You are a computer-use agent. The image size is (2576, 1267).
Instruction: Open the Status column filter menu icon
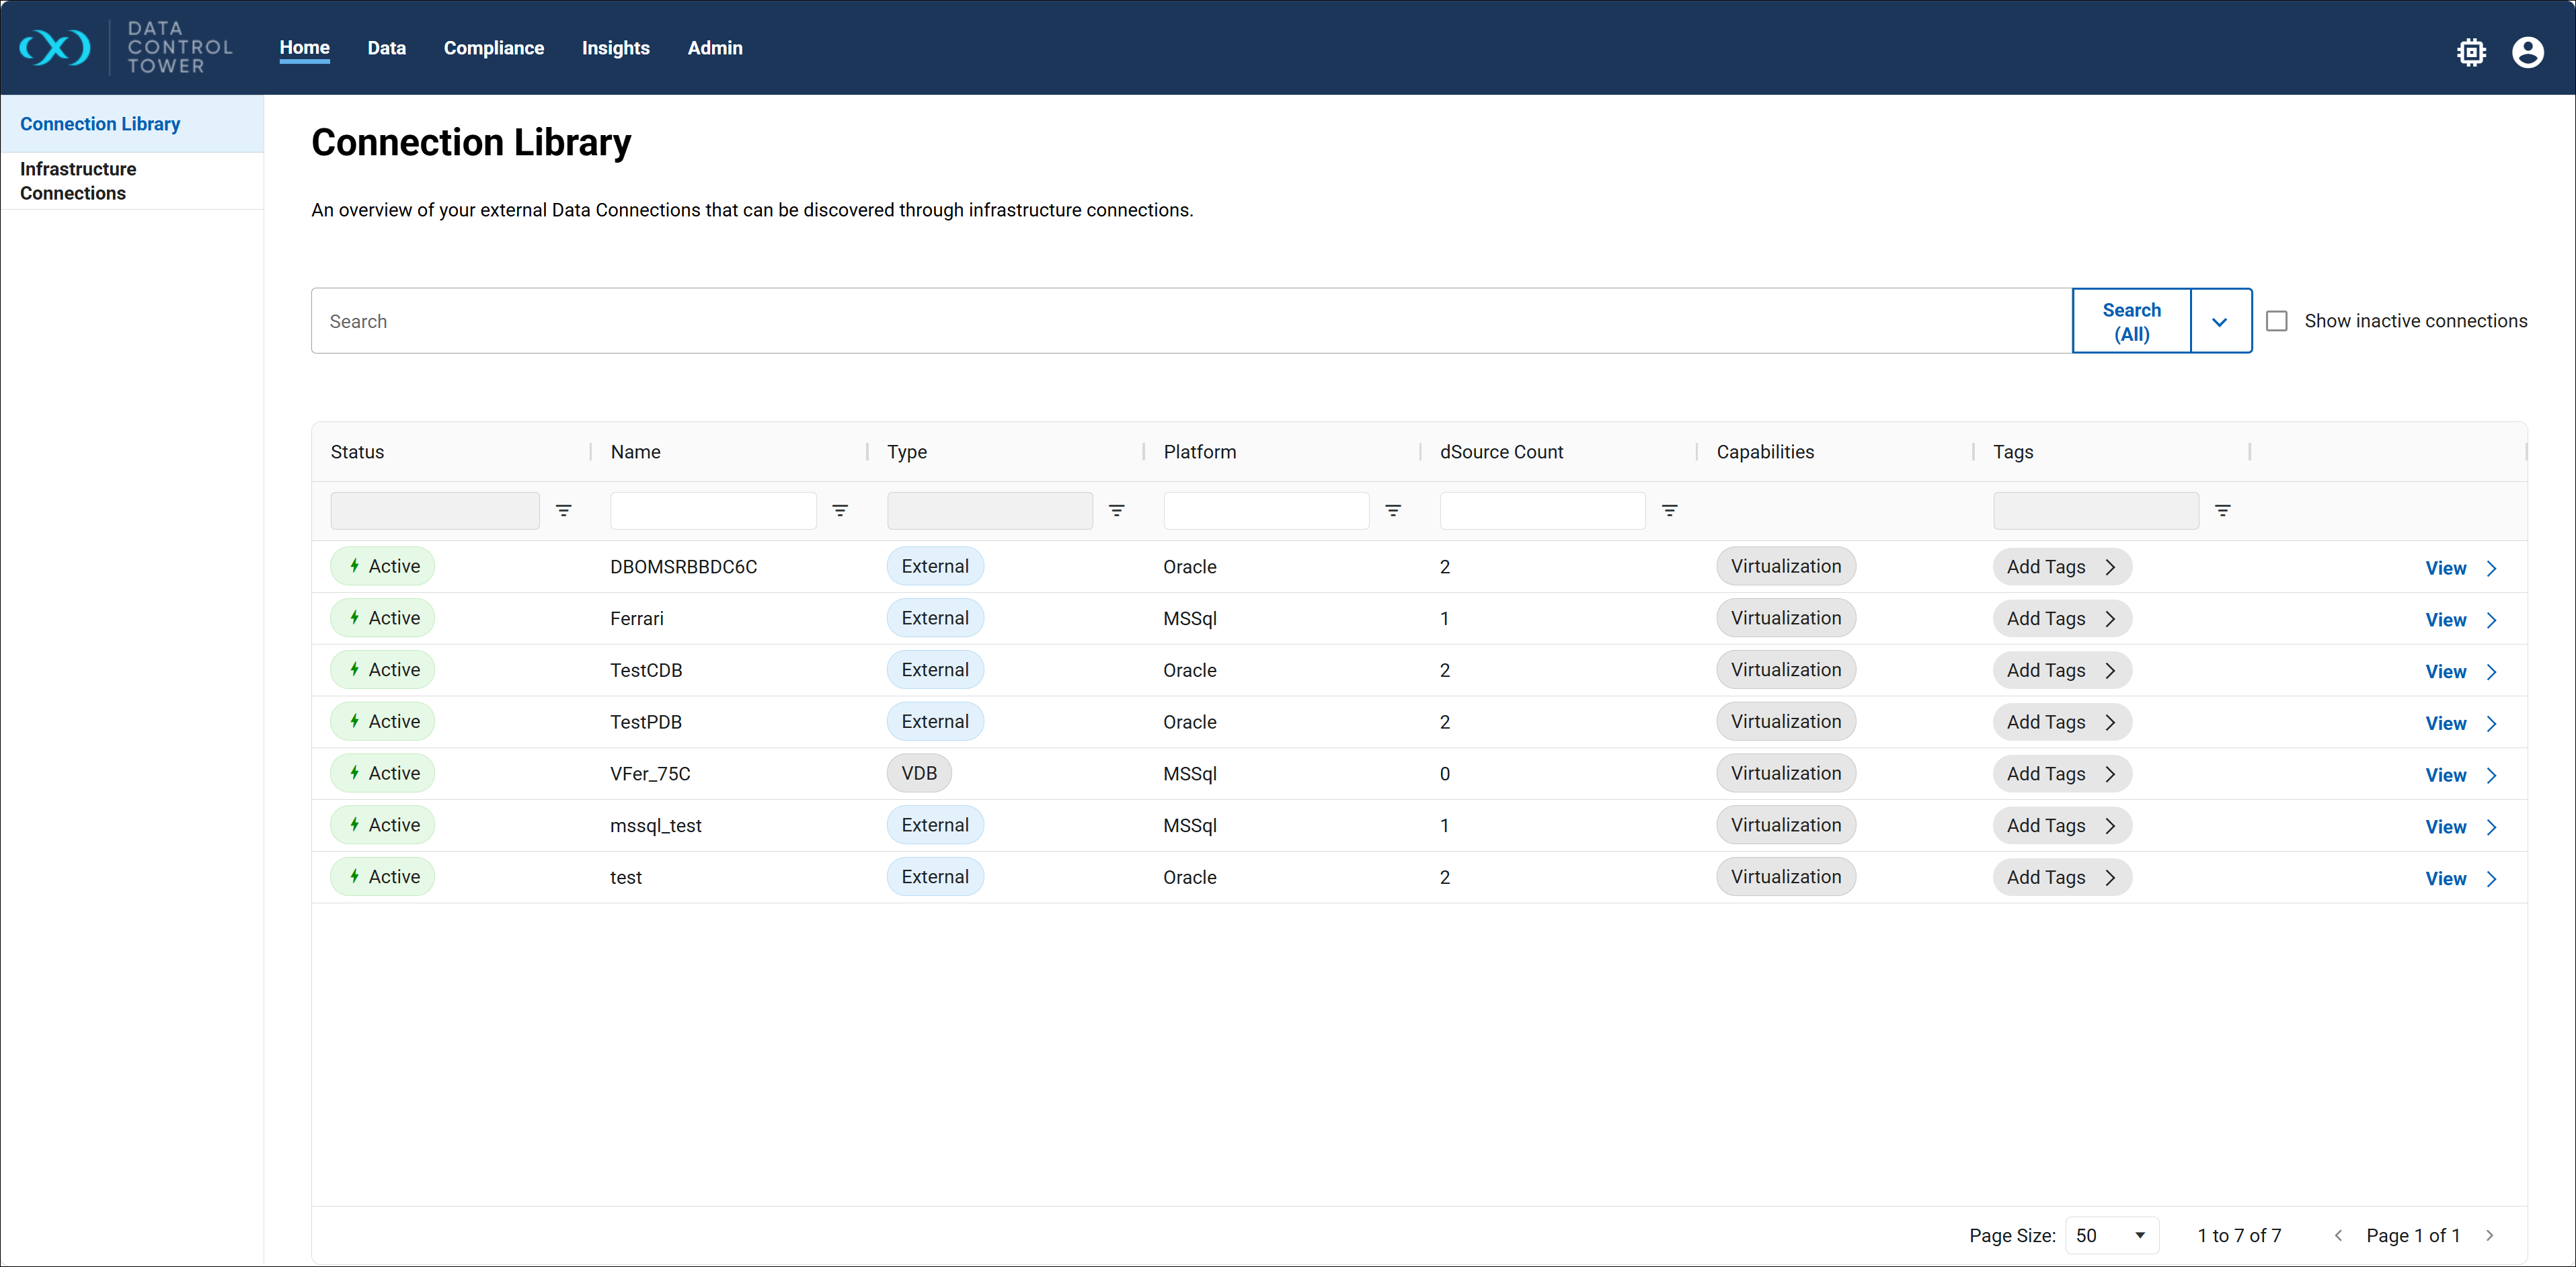pyautogui.click(x=564, y=511)
